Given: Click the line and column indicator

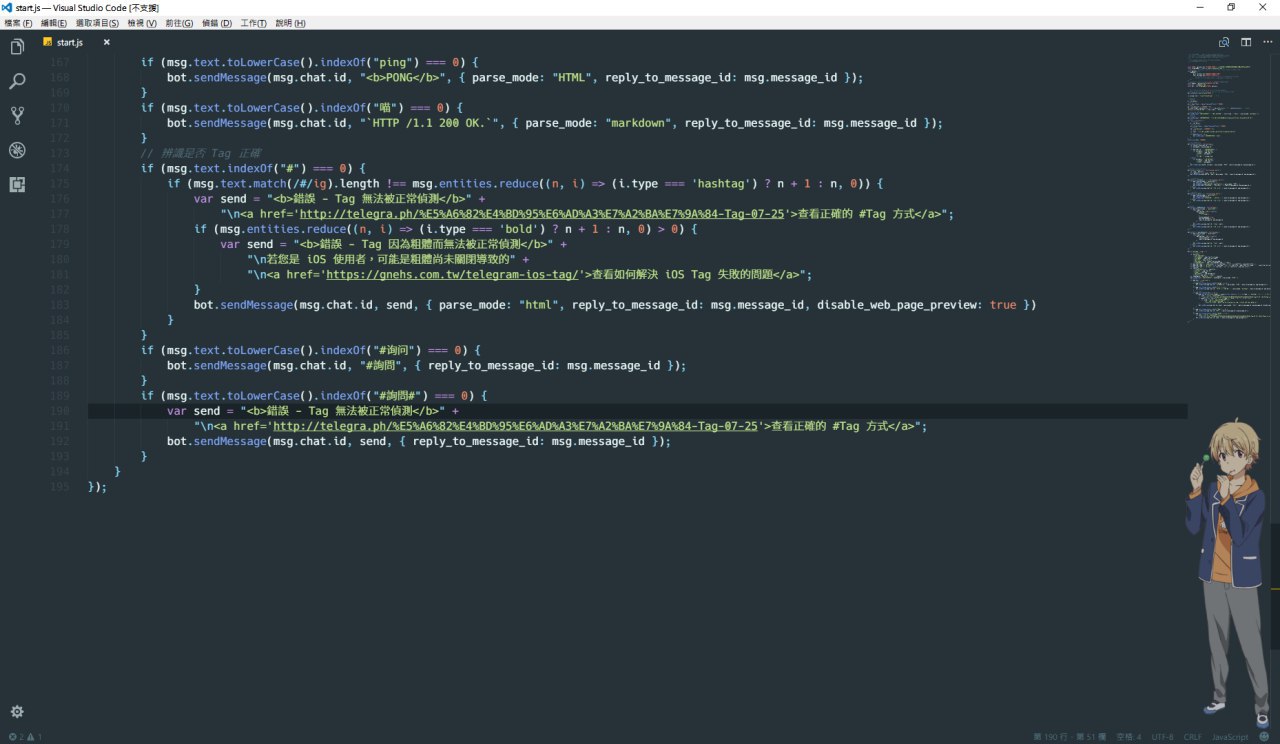Looking at the screenshot, I should click(1068, 737).
